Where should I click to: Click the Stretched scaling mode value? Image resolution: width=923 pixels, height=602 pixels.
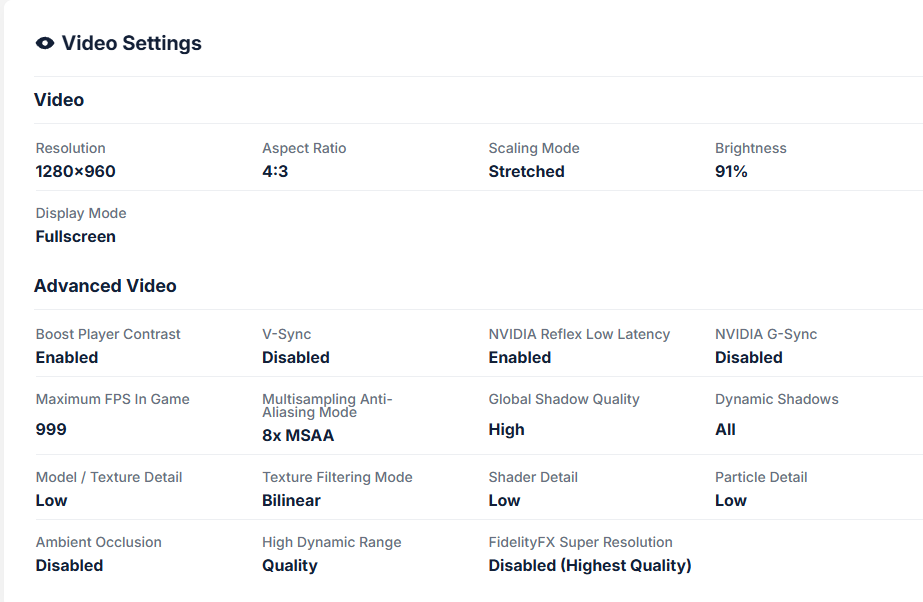526,171
